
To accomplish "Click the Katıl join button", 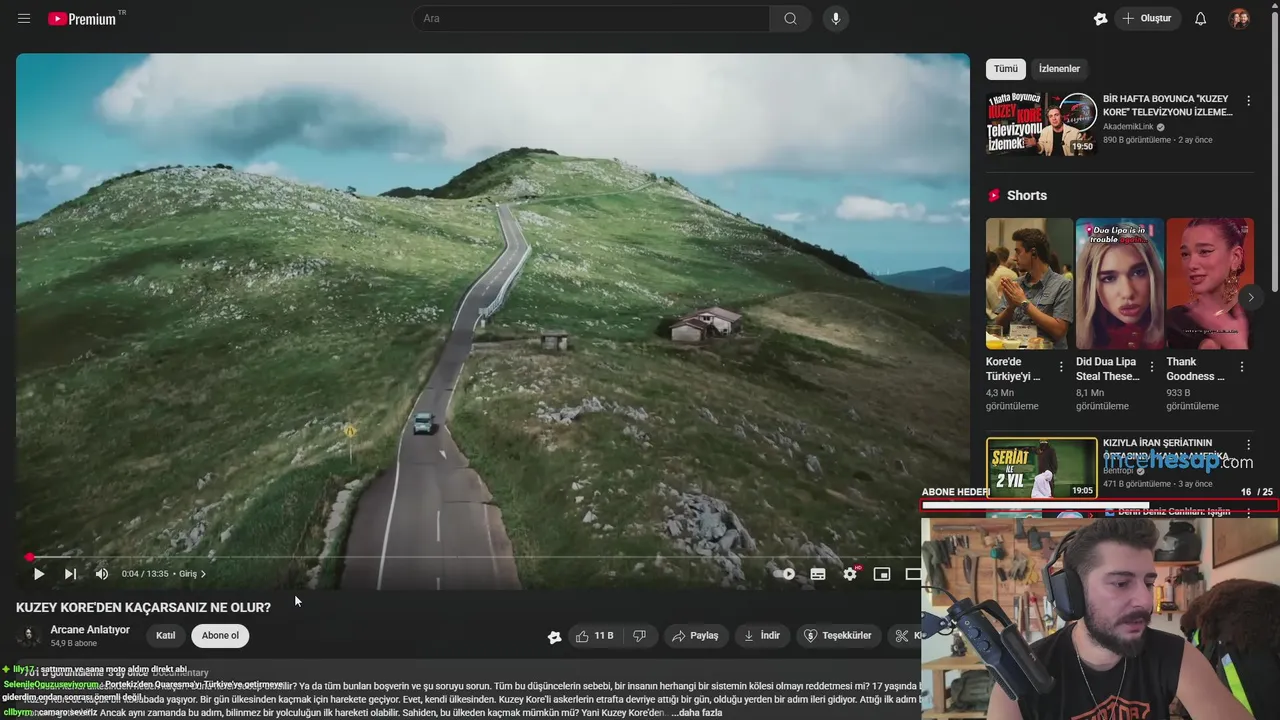I will coord(166,636).
